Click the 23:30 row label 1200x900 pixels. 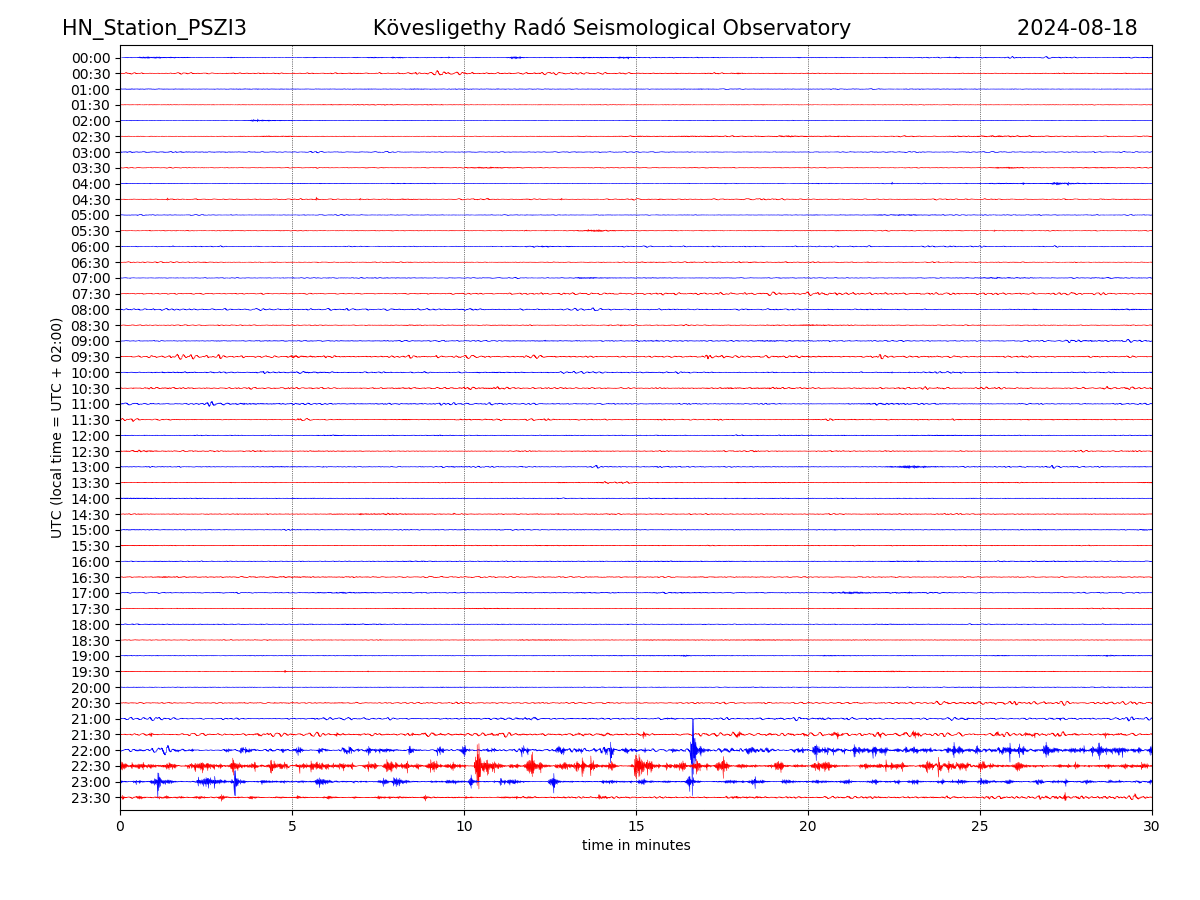[x=91, y=798]
